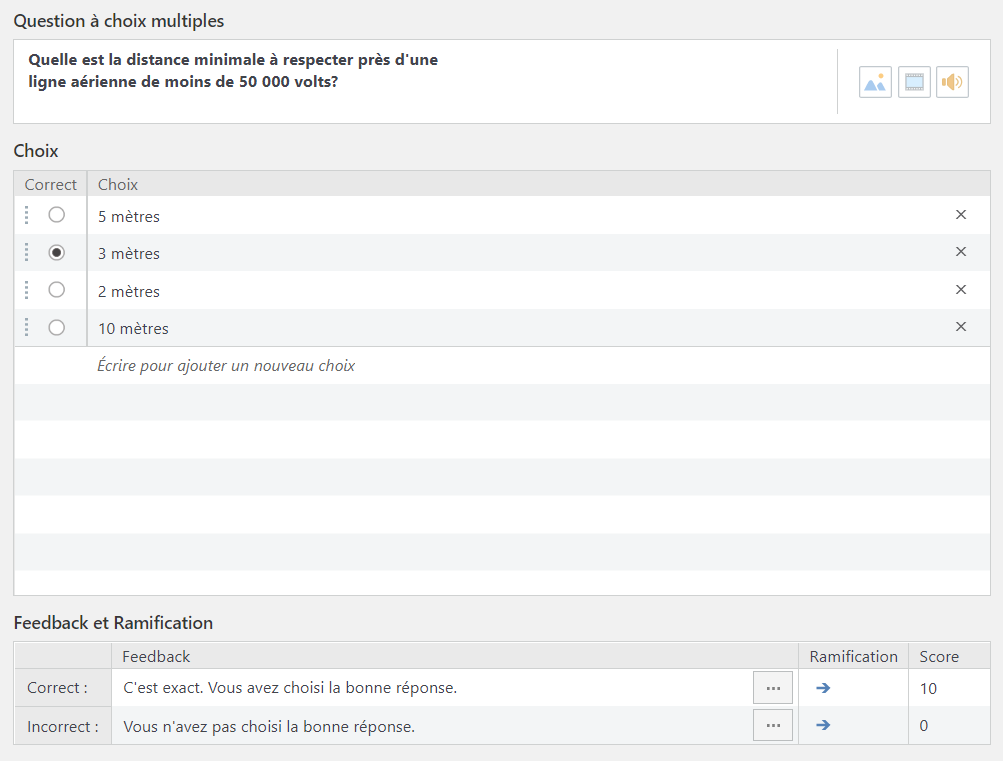Screen dimensions: 1003x761
Task: Remove the '3 mètres' choice
Action: [x=961, y=252]
